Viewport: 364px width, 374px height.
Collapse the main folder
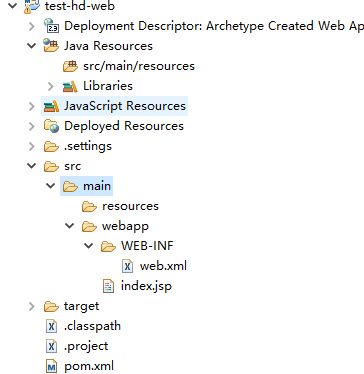[51, 186]
